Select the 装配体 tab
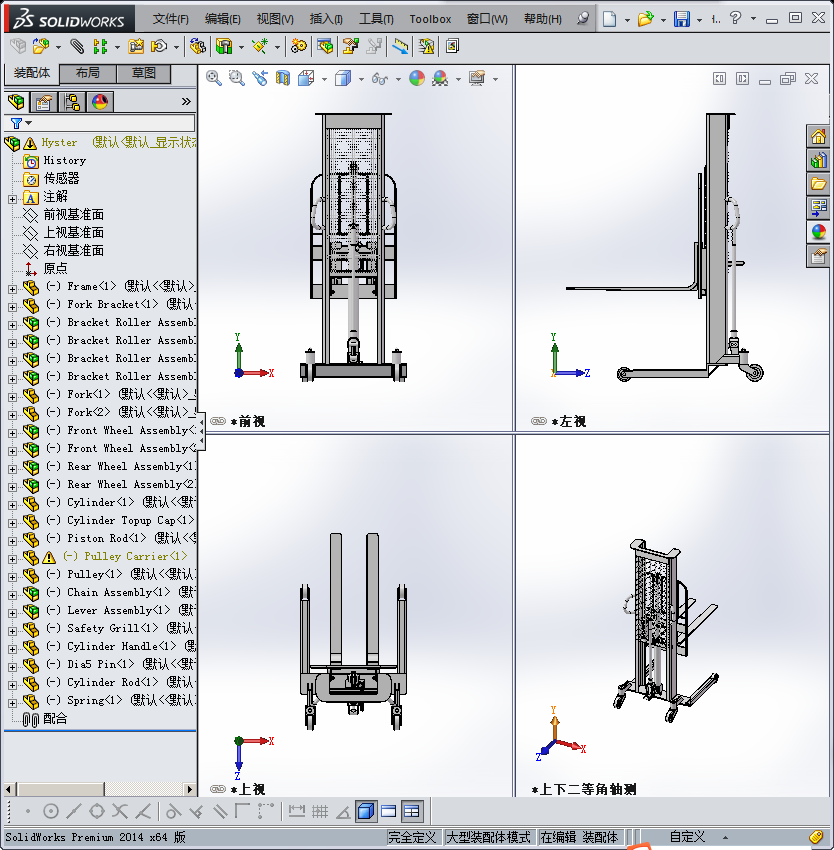 [31, 73]
